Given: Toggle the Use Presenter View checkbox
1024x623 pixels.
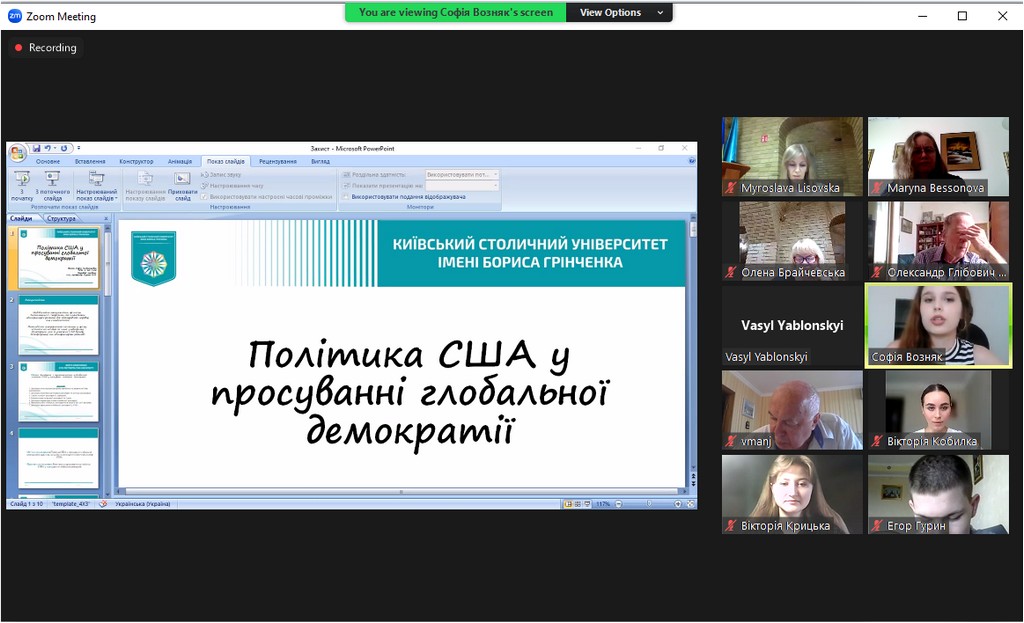Looking at the screenshot, I should pyautogui.click(x=346, y=197).
